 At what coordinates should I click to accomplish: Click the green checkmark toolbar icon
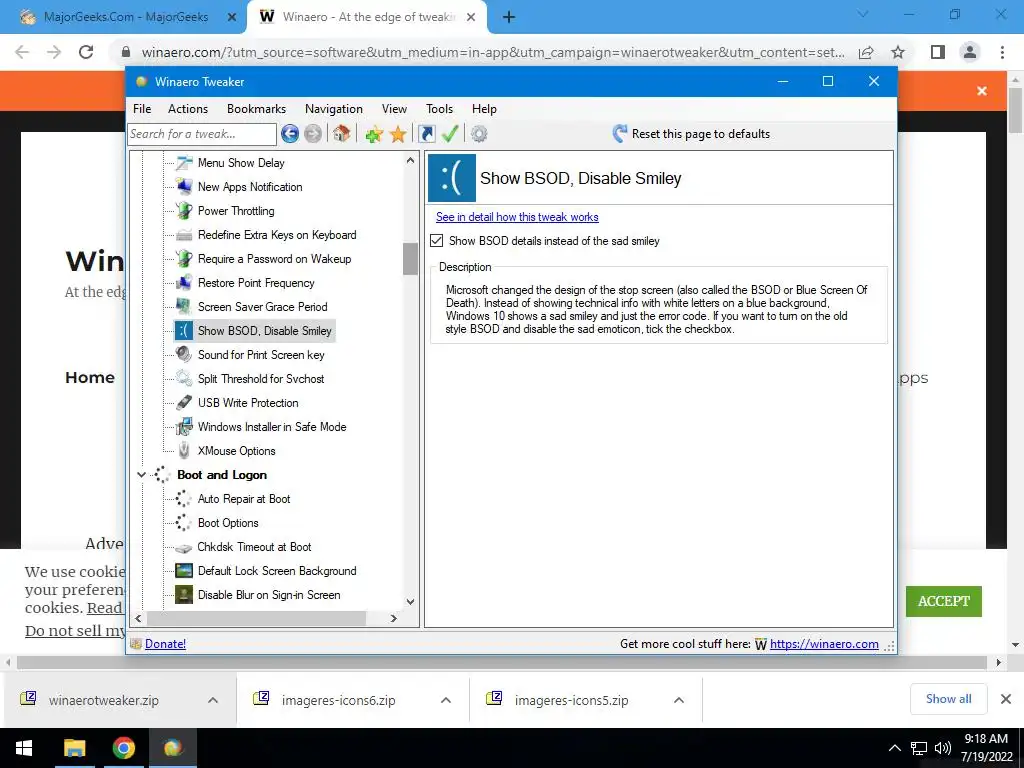(x=450, y=134)
